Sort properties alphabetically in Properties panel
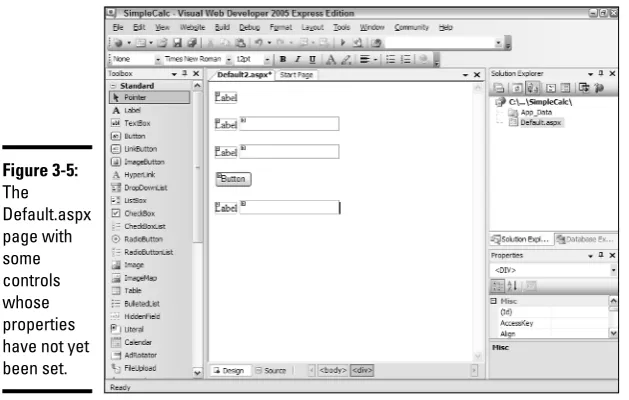The image size is (629, 400). [x=512, y=286]
